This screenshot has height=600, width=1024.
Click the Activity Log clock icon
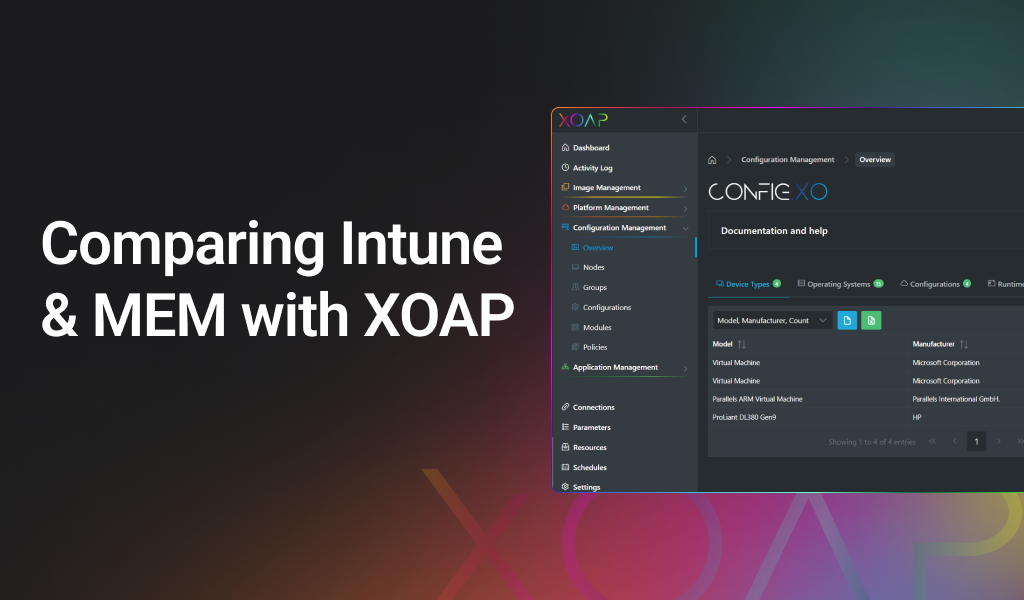[x=566, y=168]
